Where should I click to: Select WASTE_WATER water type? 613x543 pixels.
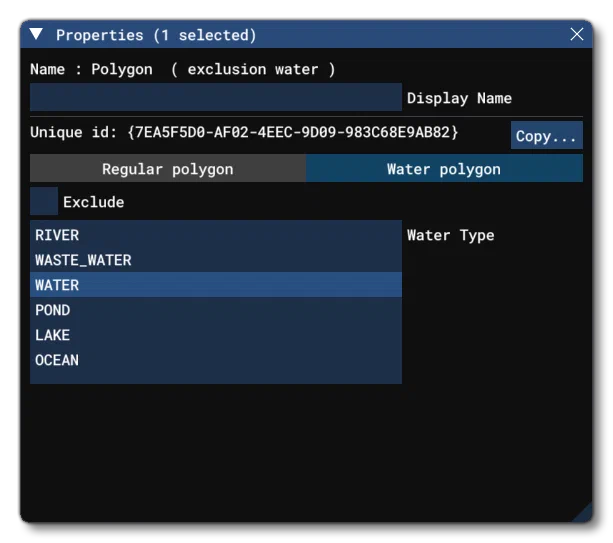[x=216, y=260]
